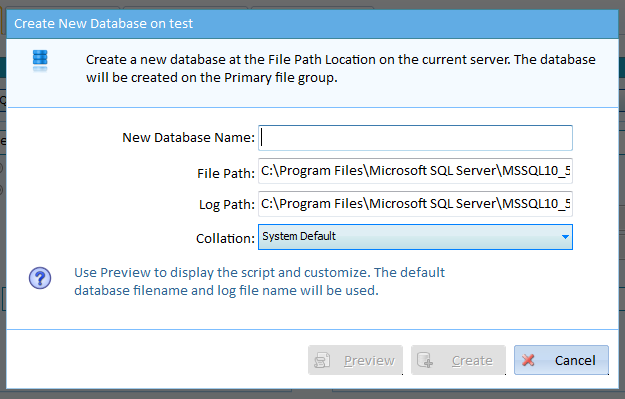
Task: Focus the New Database Name text field
Action: pyautogui.click(x=415, y=138)
